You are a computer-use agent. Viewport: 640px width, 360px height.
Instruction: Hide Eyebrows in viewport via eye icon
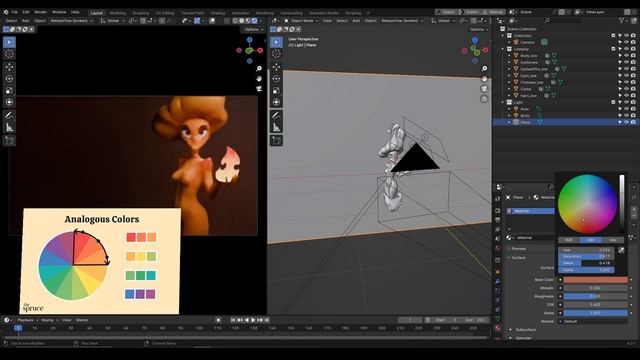(x=626, y=62)
